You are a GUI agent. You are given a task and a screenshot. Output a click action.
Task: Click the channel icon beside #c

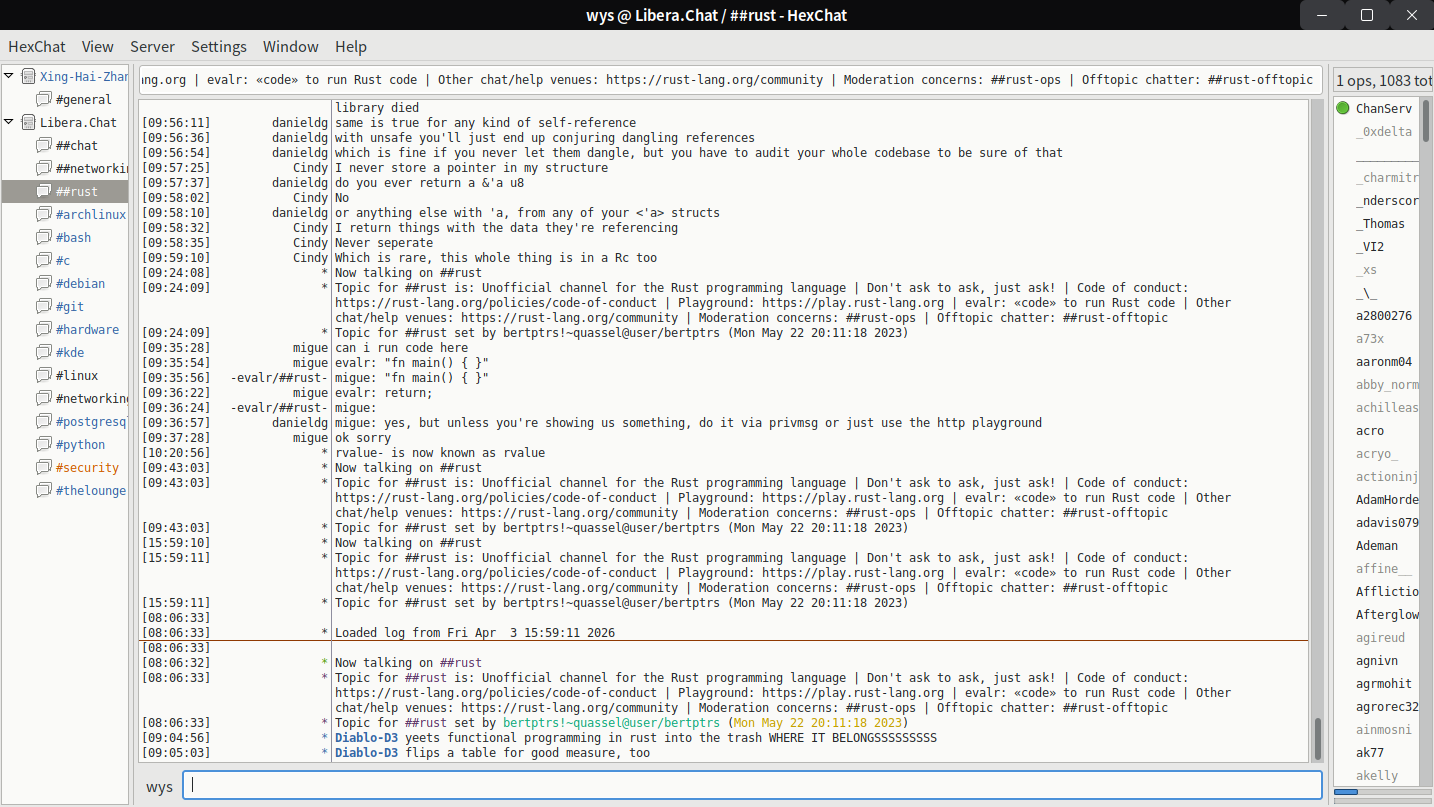[x=44, y=260]
